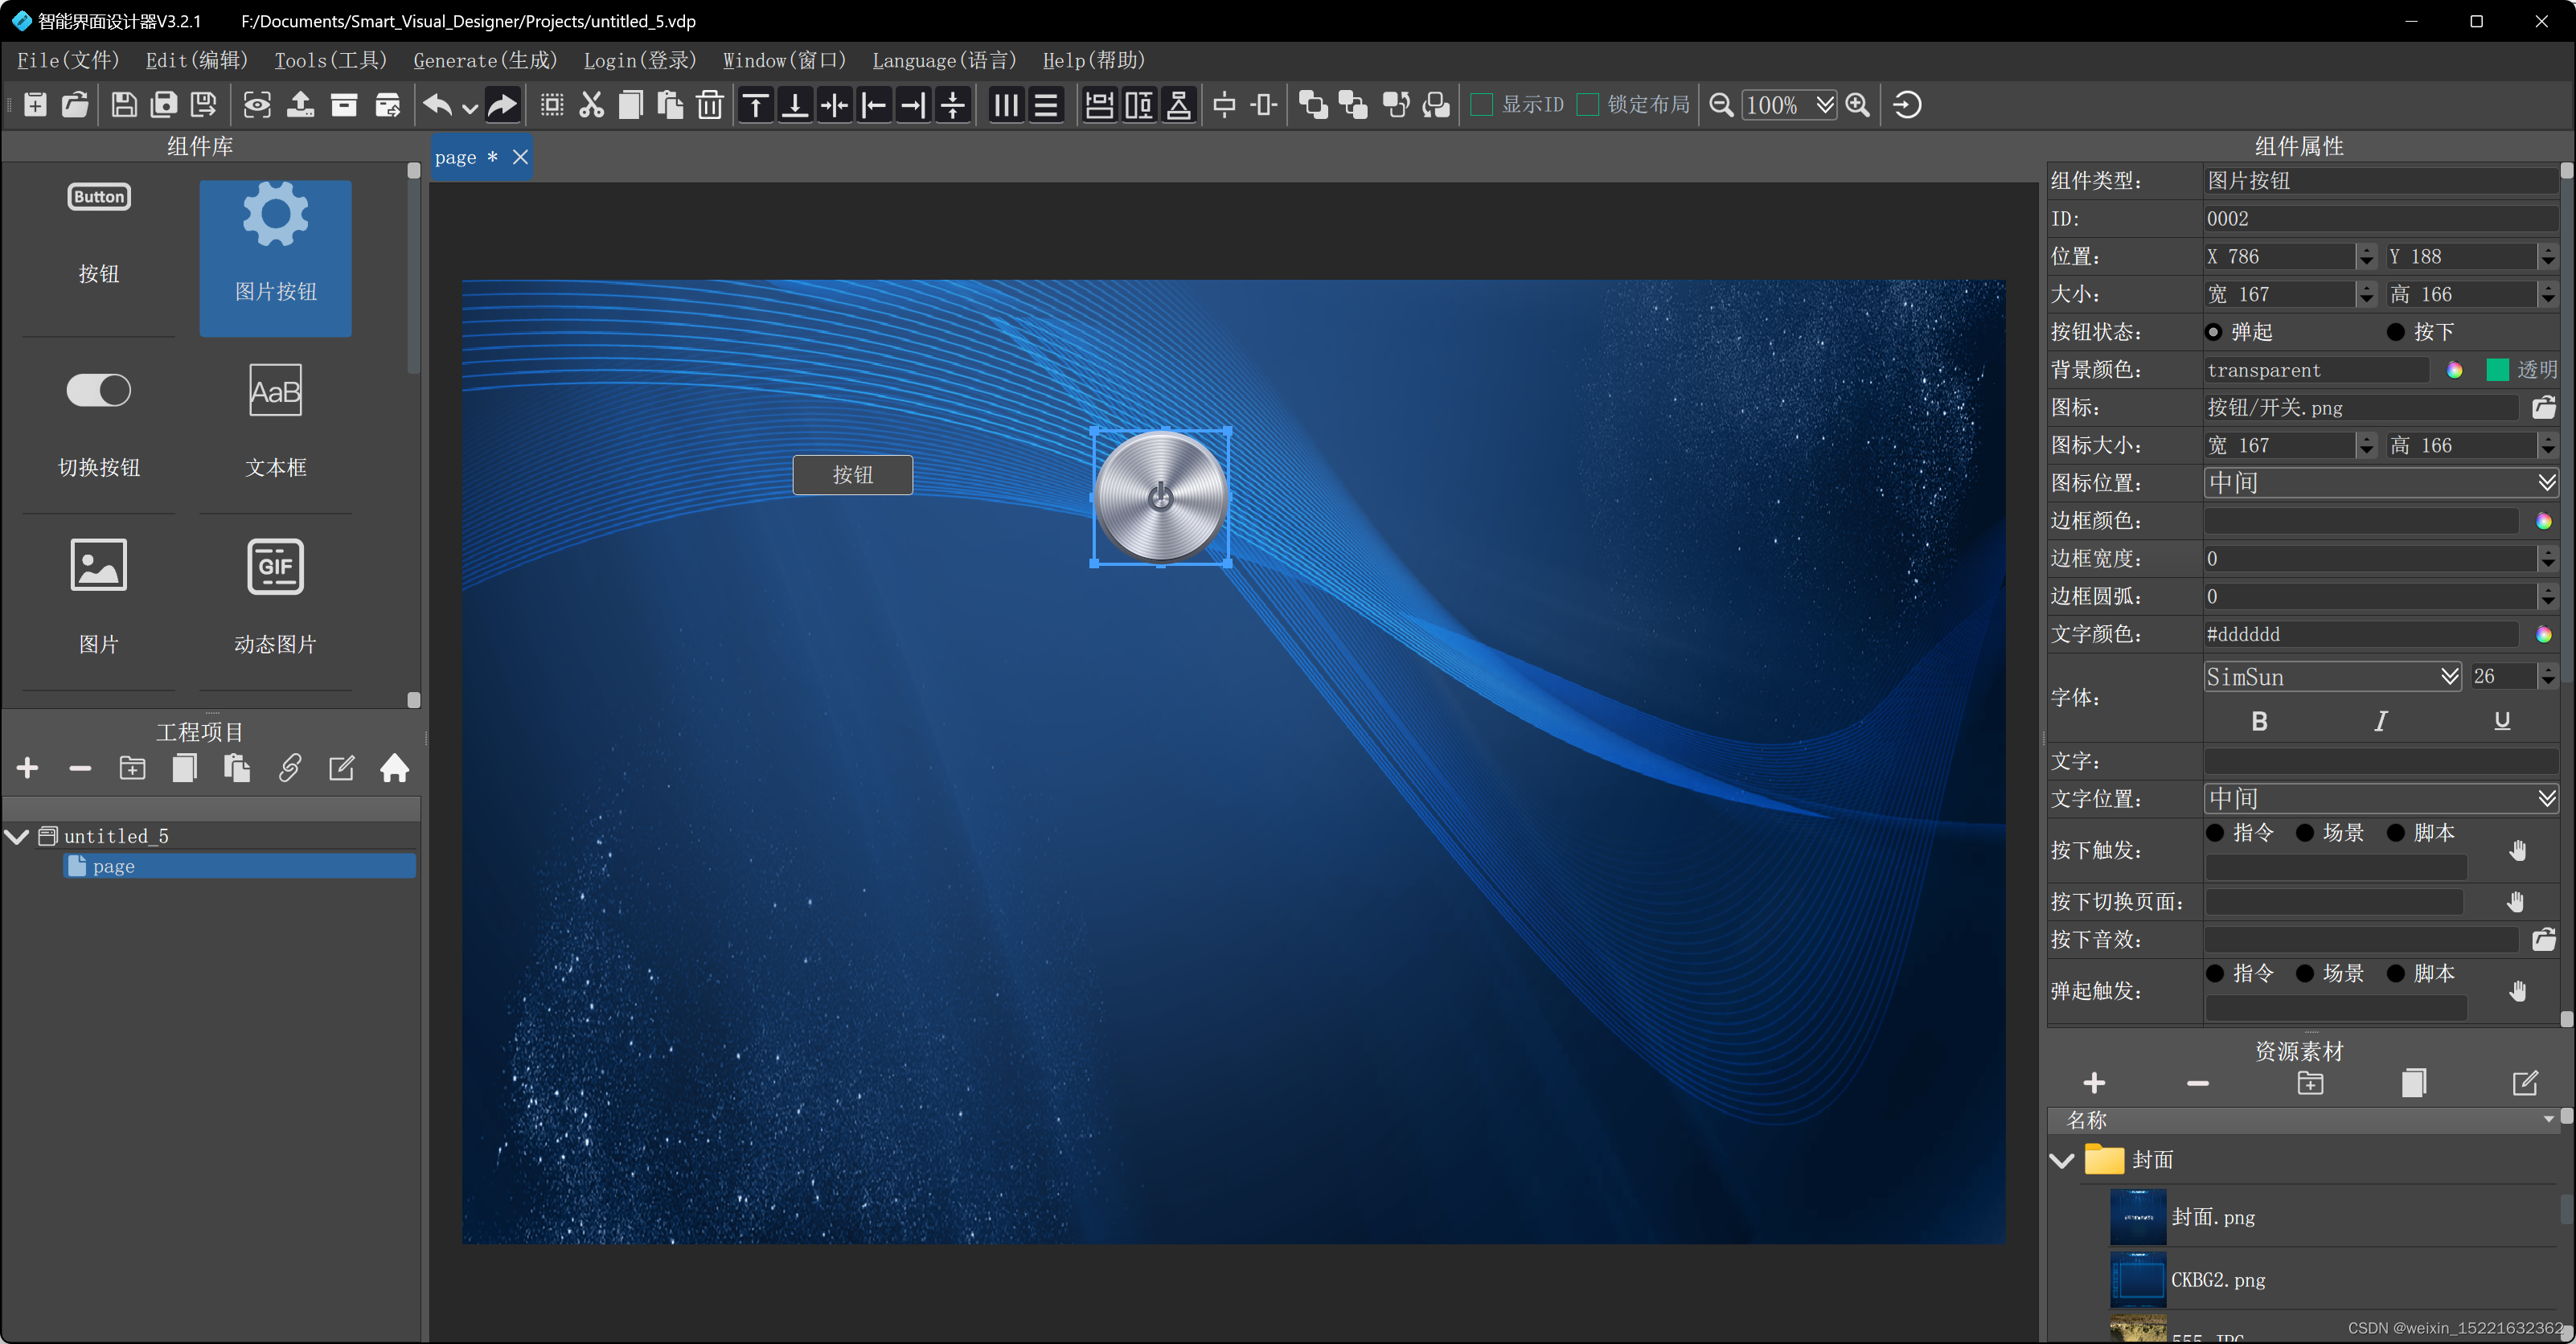Open the icon file browse folder
The width and height of the screenshot is (2576, 1344).
coord(2543,408)
